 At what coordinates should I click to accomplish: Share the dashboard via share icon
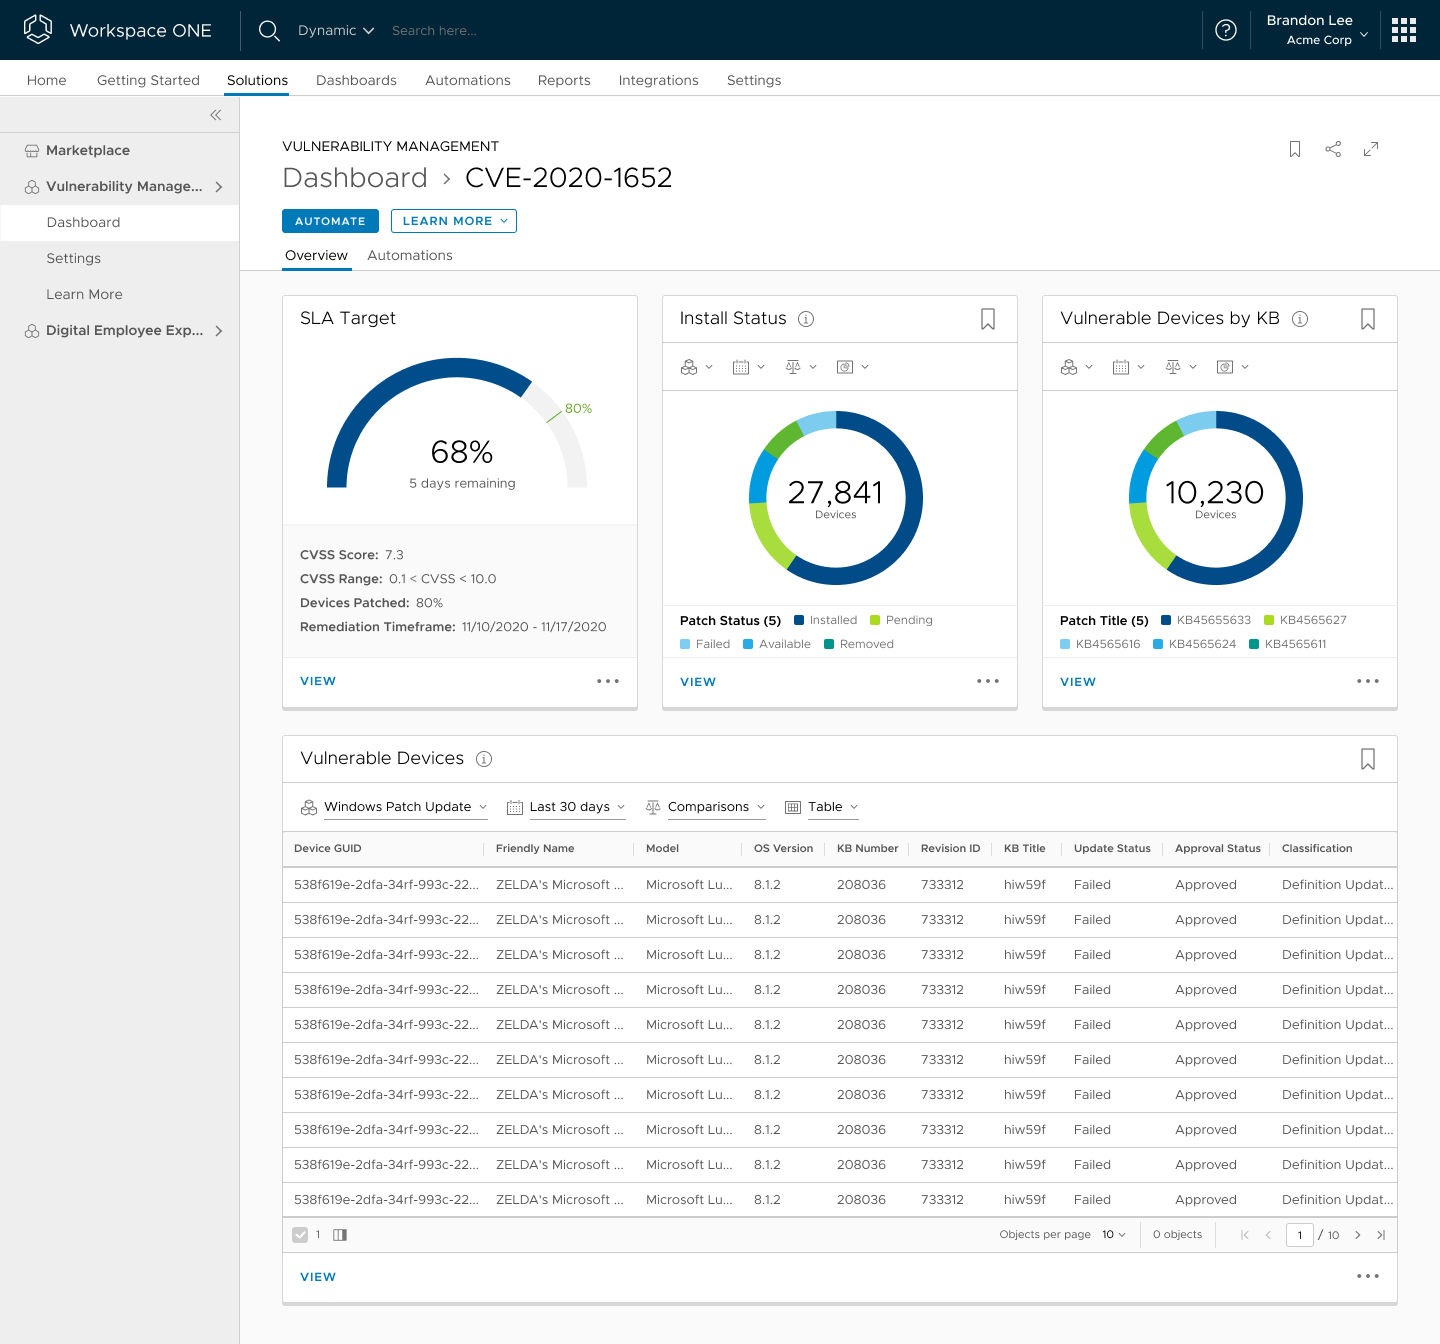tap(1333, 149)
